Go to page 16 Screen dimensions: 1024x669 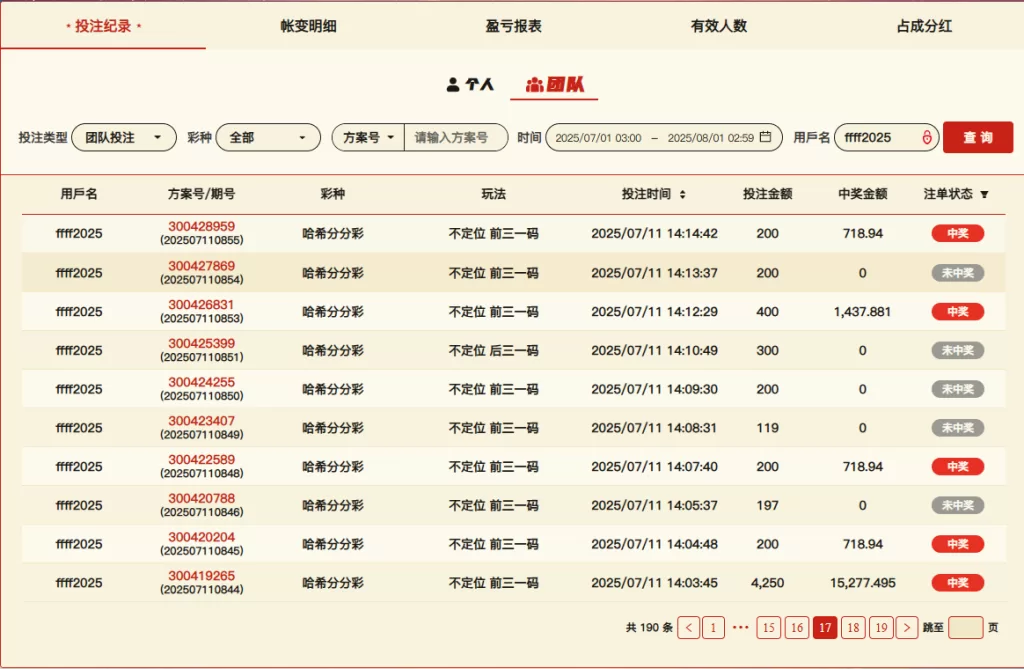[x=797, y=628]
